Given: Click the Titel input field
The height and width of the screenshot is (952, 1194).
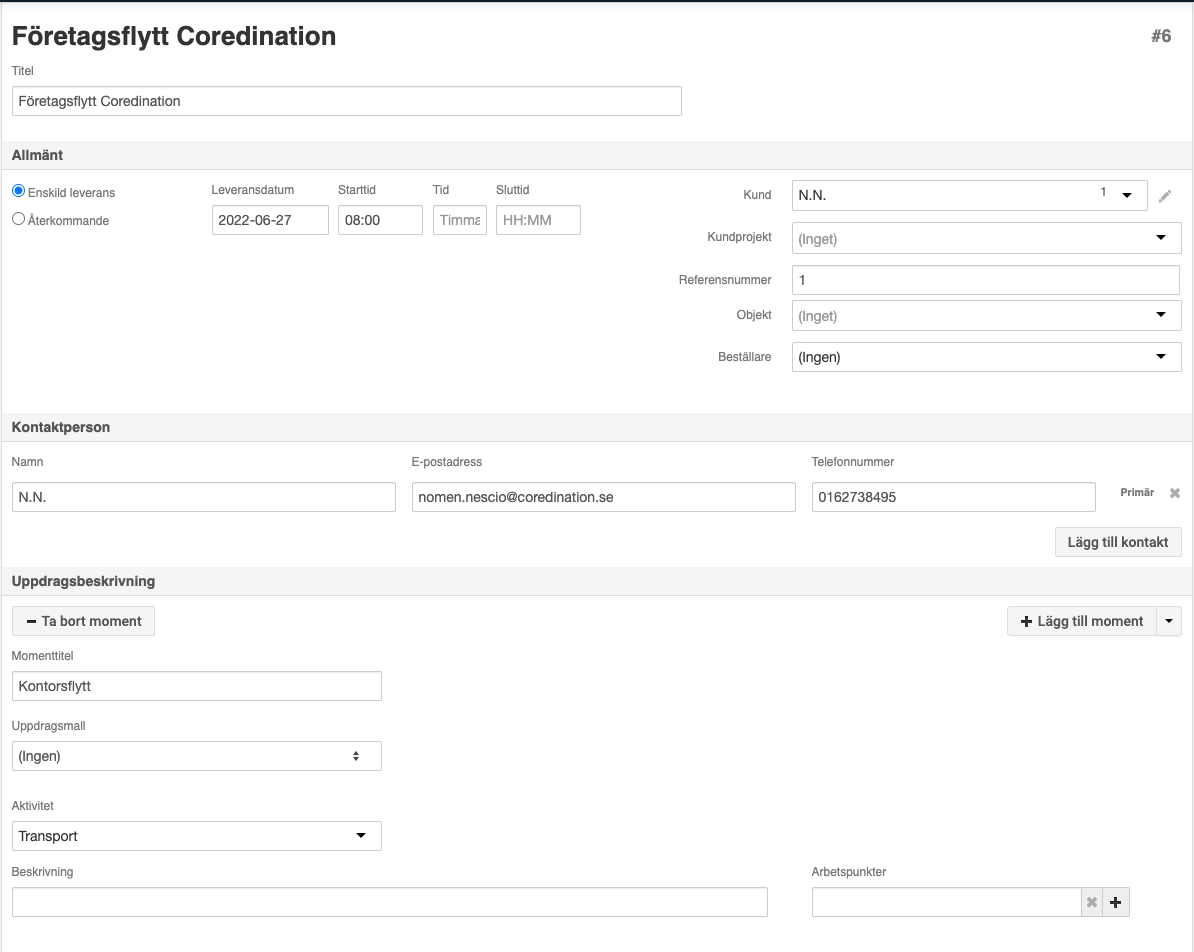Looking at the screenshot, I should click(x=346, y=101).
